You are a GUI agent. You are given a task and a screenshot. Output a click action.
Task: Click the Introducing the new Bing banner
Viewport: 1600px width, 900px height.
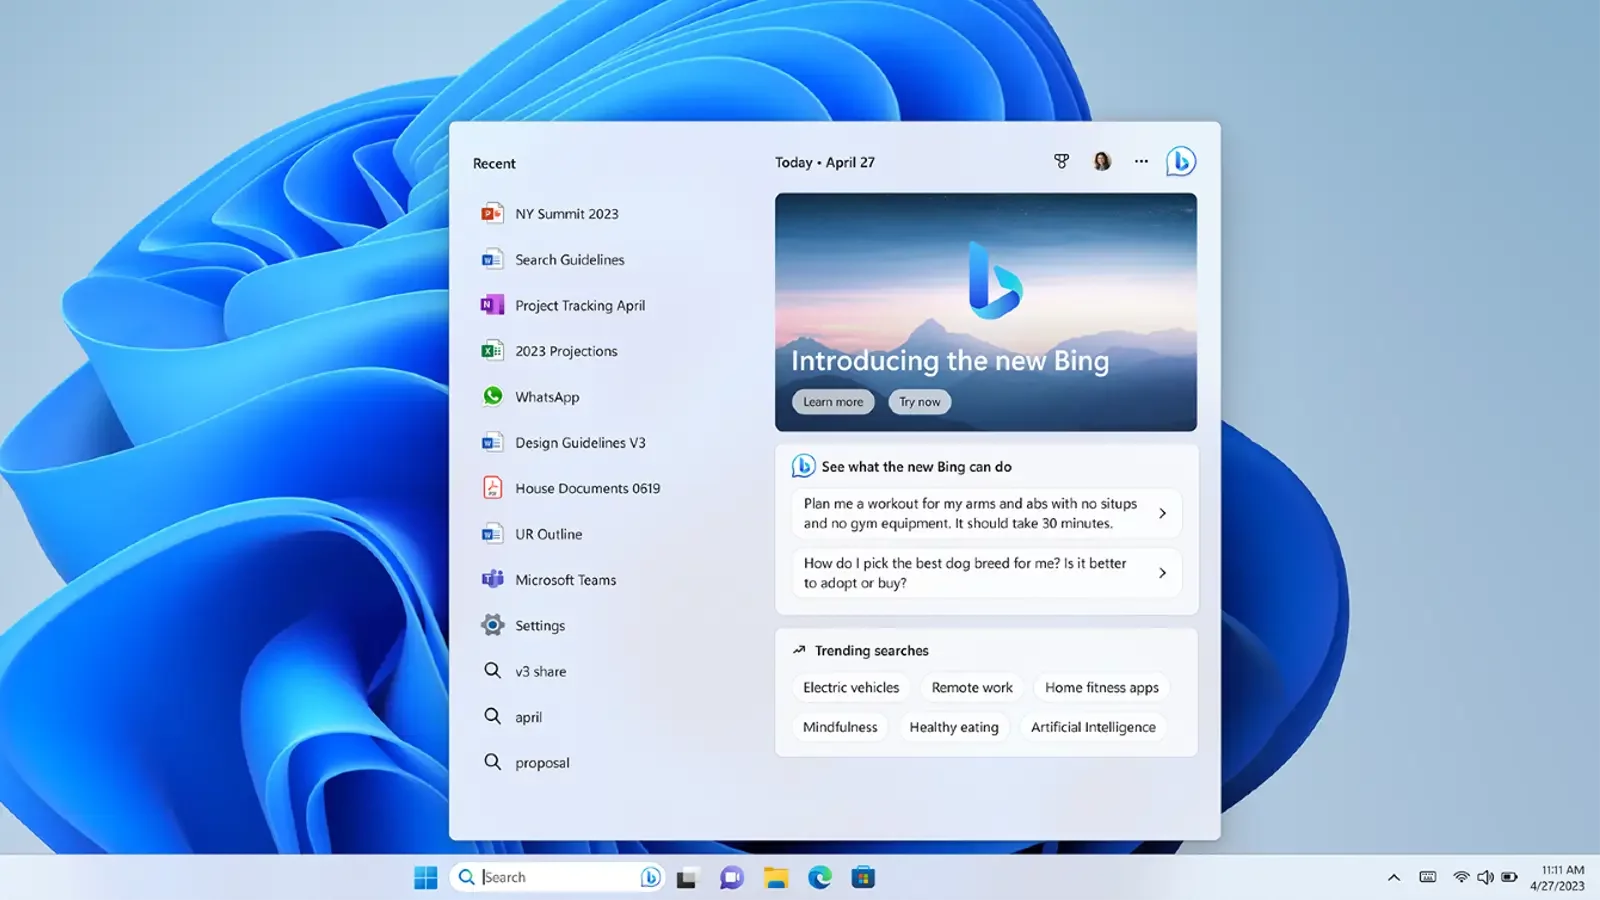(x=986, y=312)
